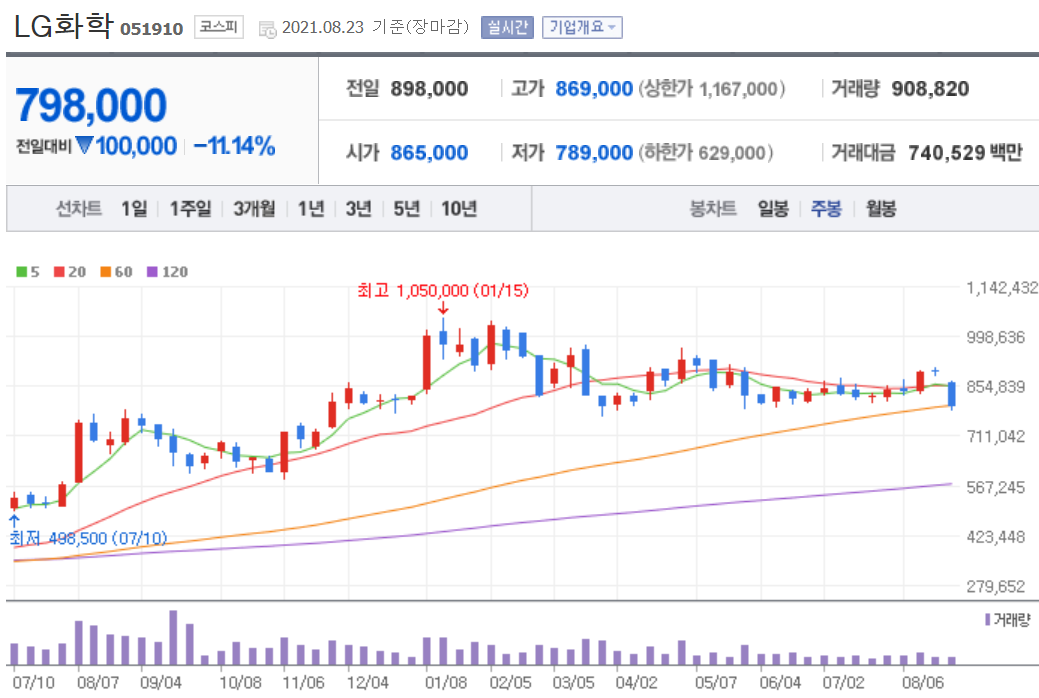Click the 279,652 y-axis price label

995,587
